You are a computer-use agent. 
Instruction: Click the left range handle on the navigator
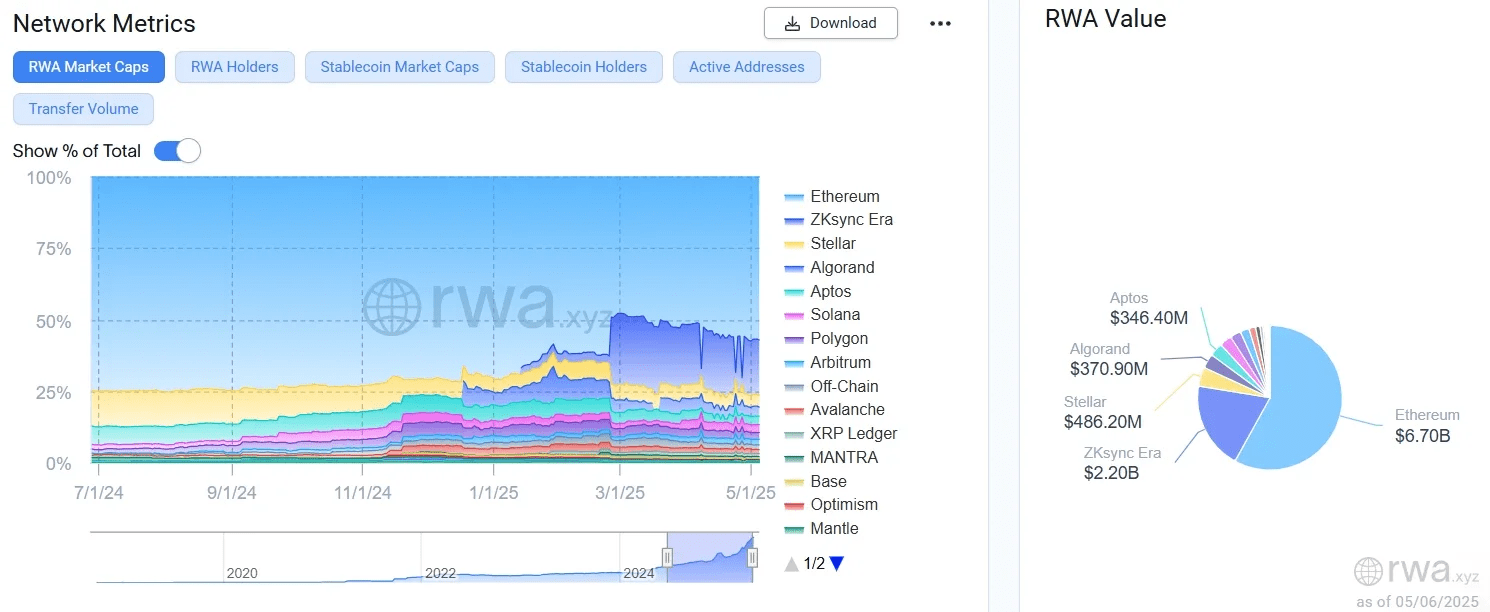pyautogui.click(x=667, y=557)
